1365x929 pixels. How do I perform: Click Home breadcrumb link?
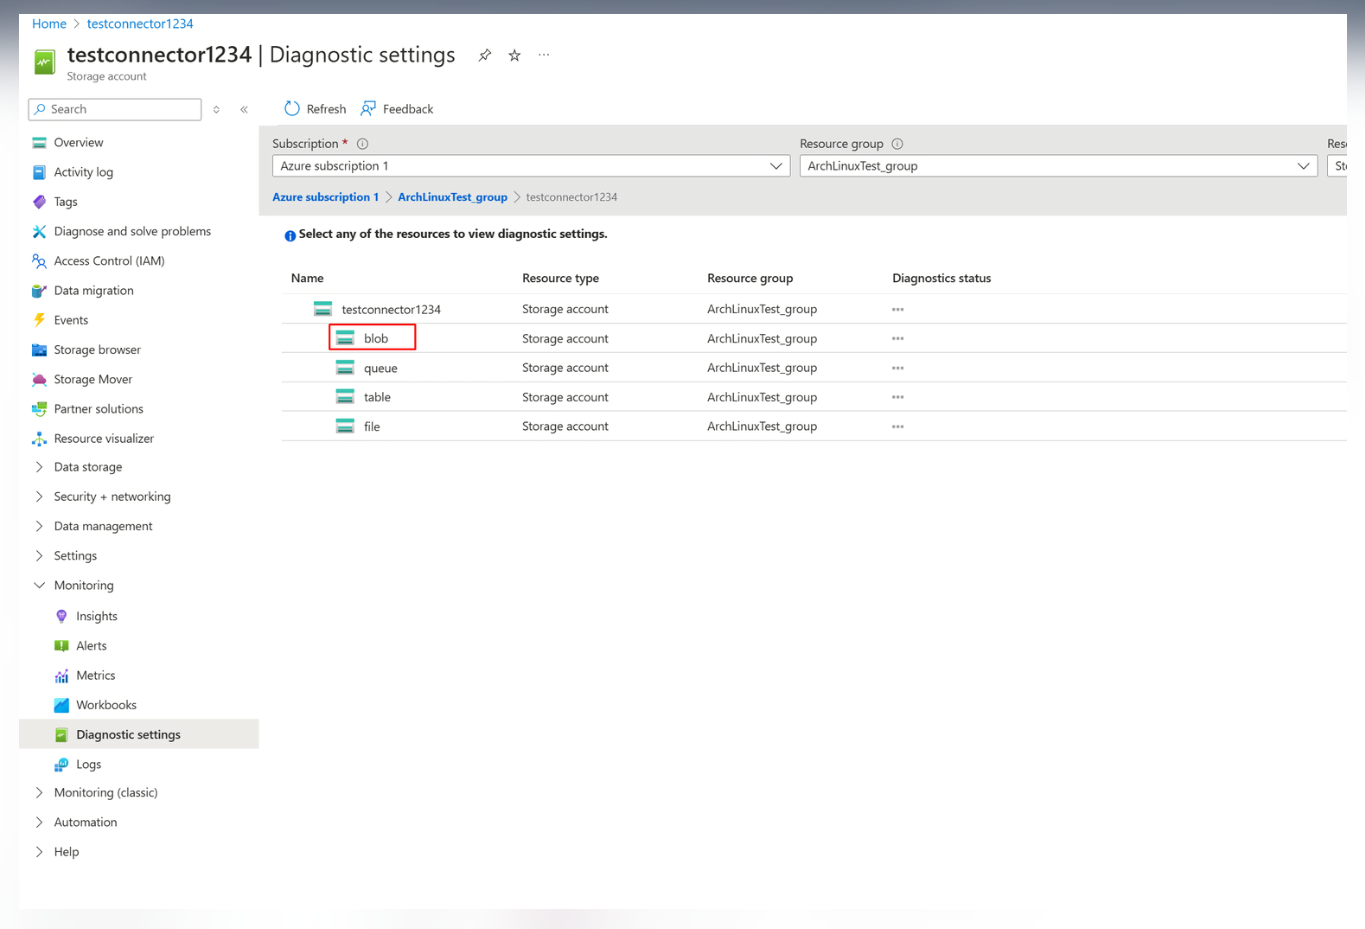[x=49, y=24]
